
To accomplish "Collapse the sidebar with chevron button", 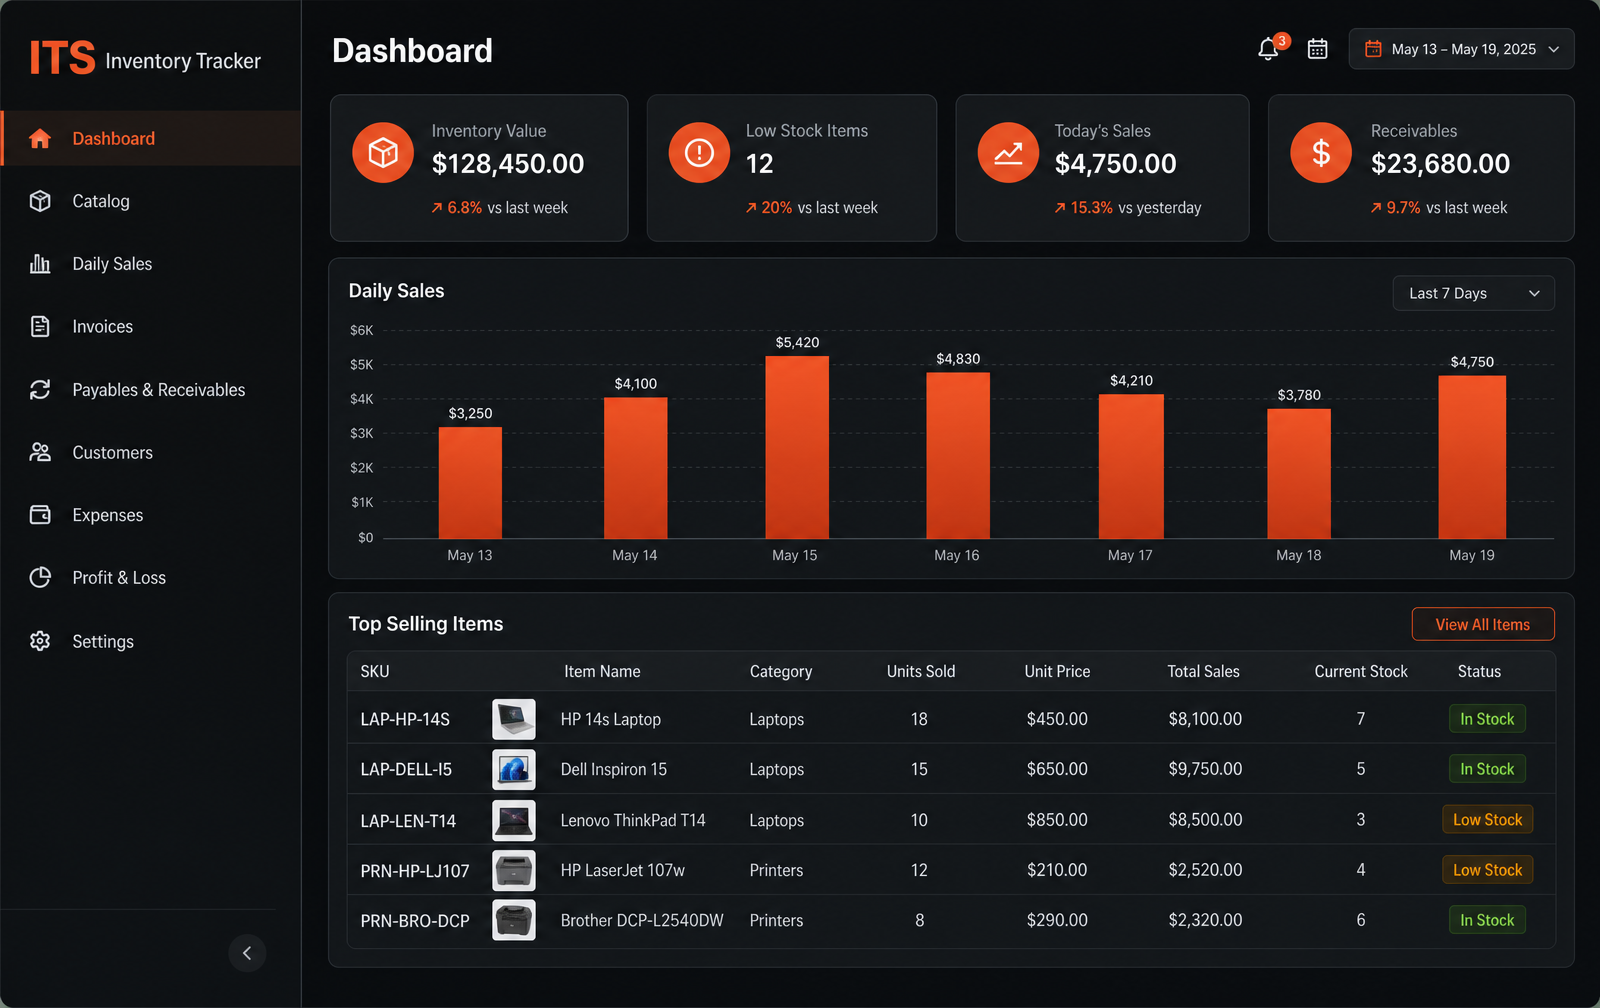I will click(x=247, y=953).
